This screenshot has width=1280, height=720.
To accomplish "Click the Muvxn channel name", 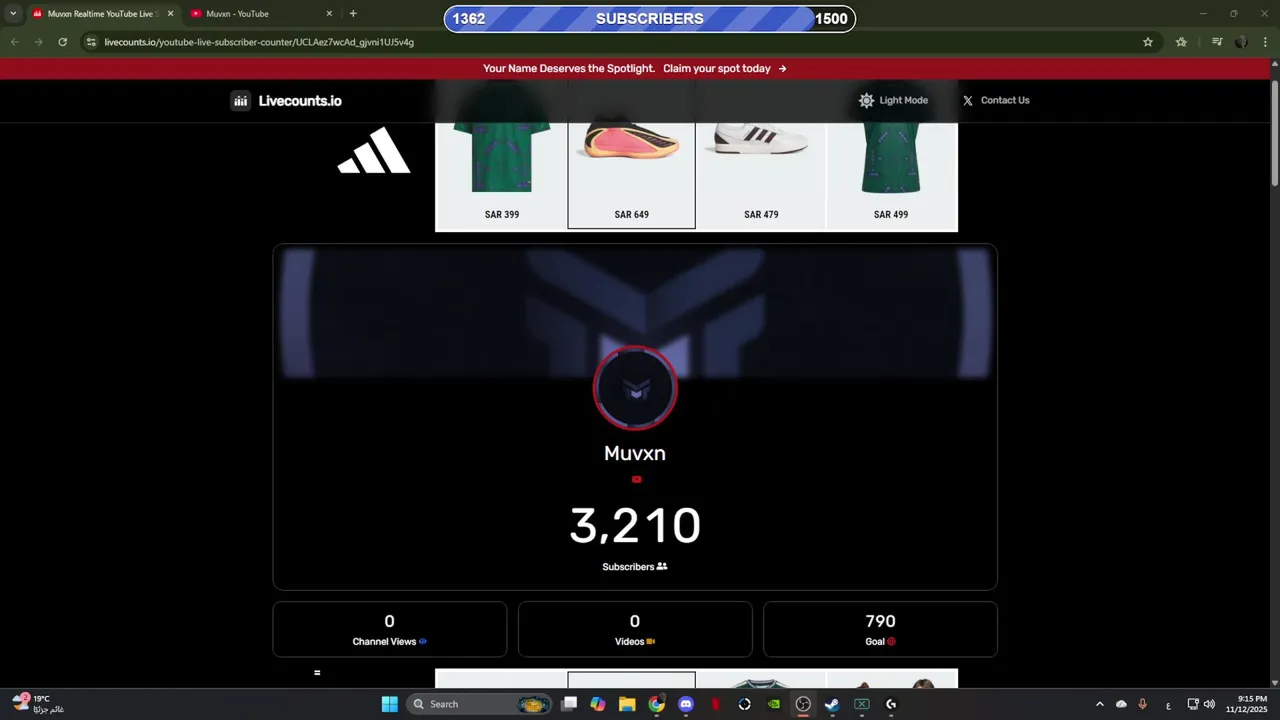I will pos(635,453).
